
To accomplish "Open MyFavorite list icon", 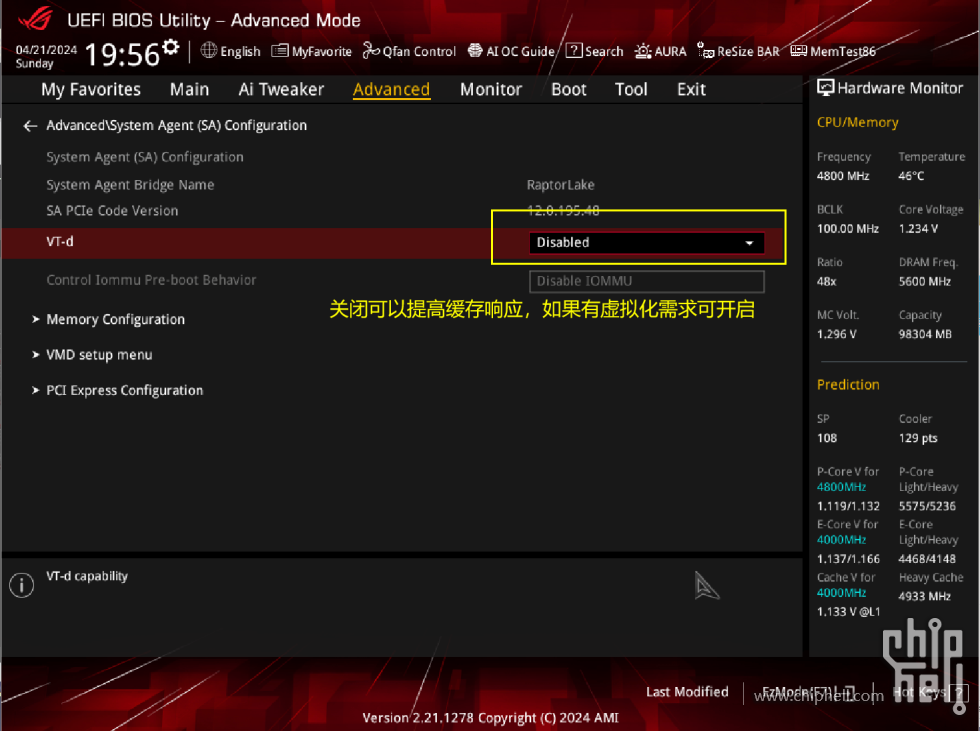I will [x=279, y=51].
